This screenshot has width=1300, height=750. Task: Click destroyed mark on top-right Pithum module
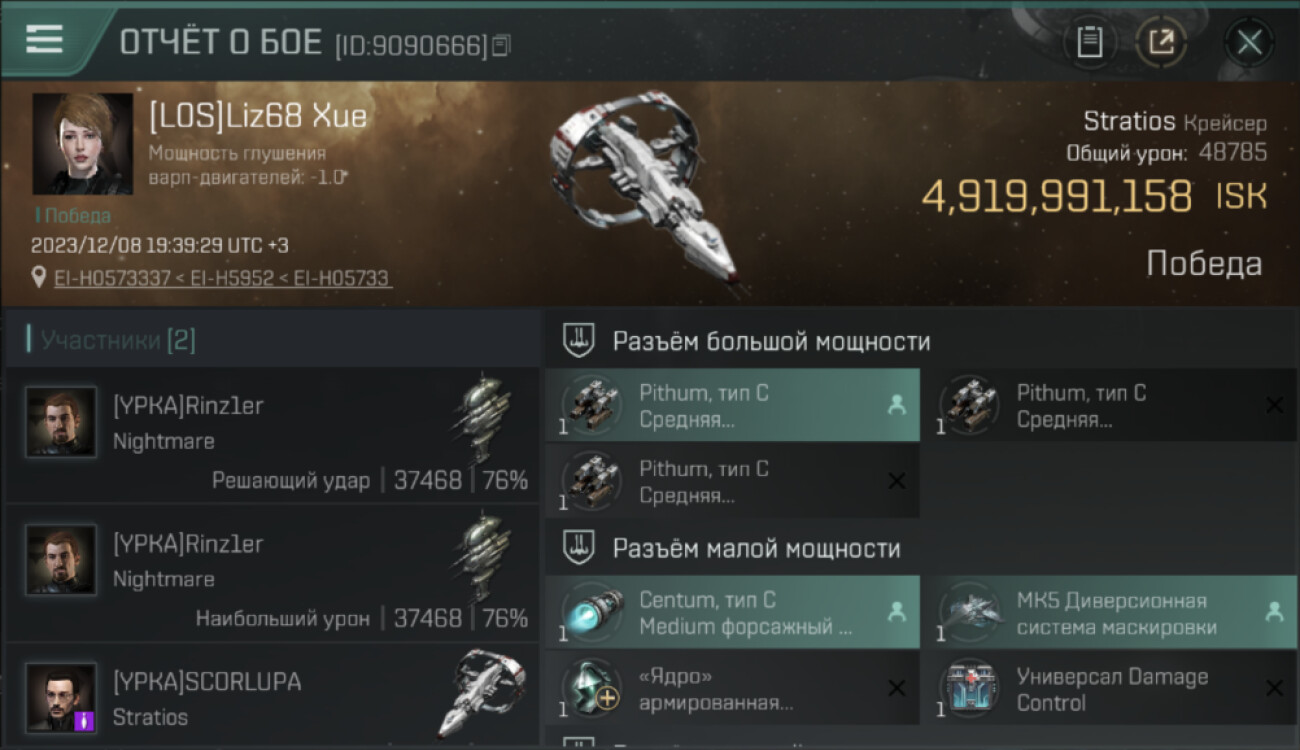pos(1274,405)
